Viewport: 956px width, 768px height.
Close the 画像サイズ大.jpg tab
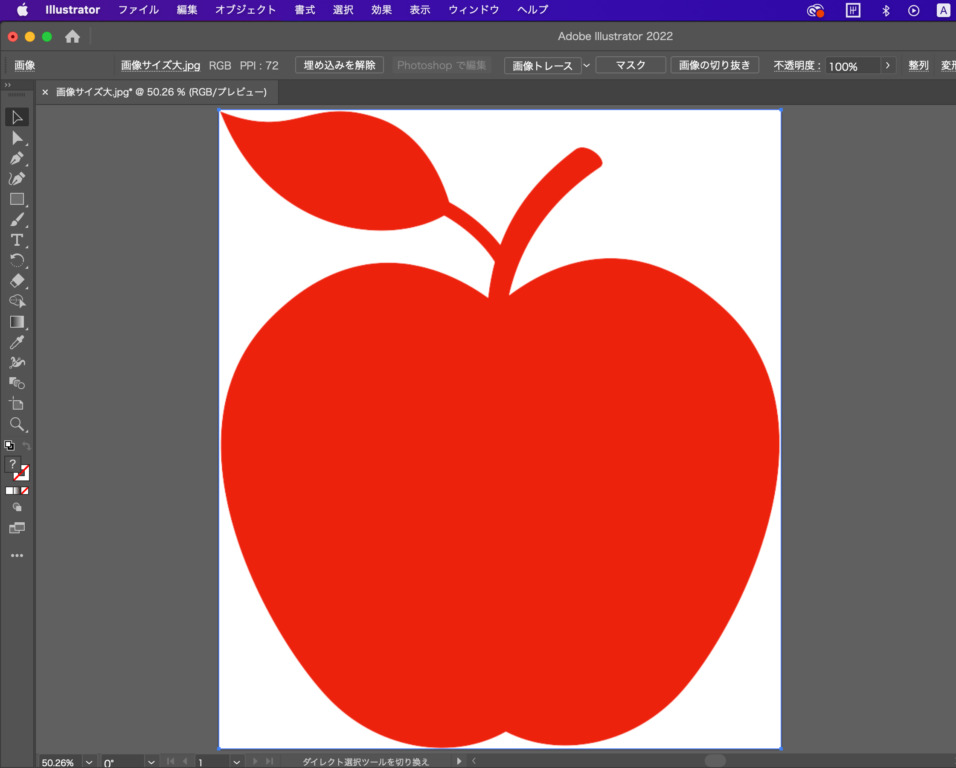(x=45, y=92)
